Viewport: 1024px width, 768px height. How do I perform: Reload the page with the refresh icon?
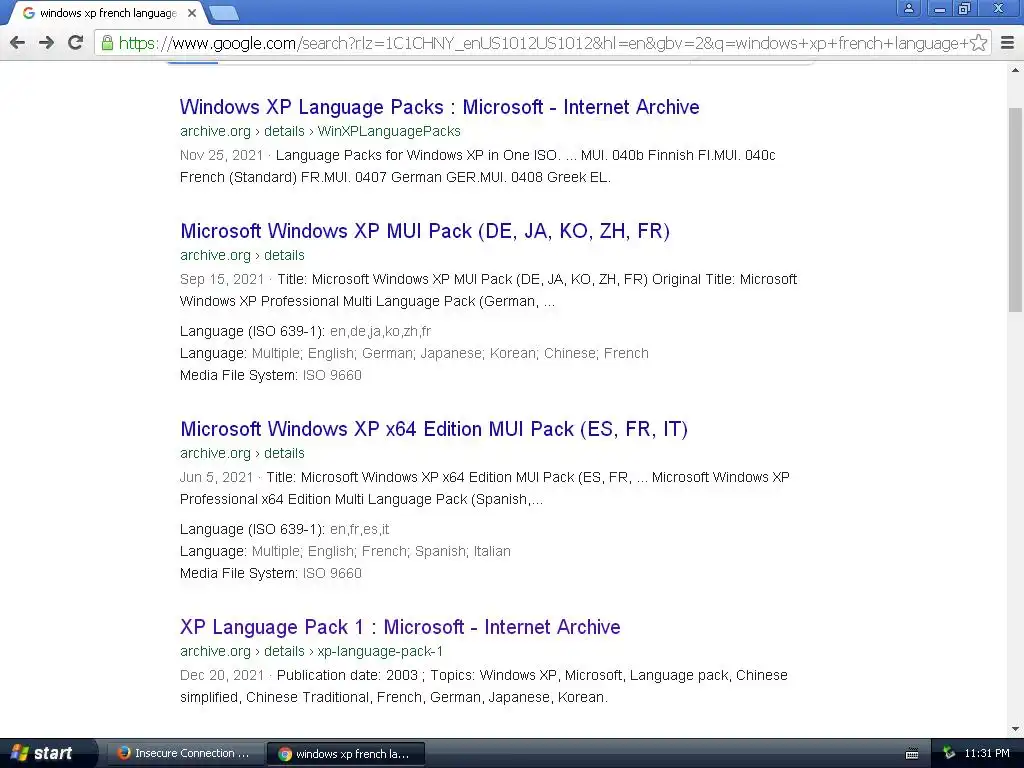coord(76,43)
